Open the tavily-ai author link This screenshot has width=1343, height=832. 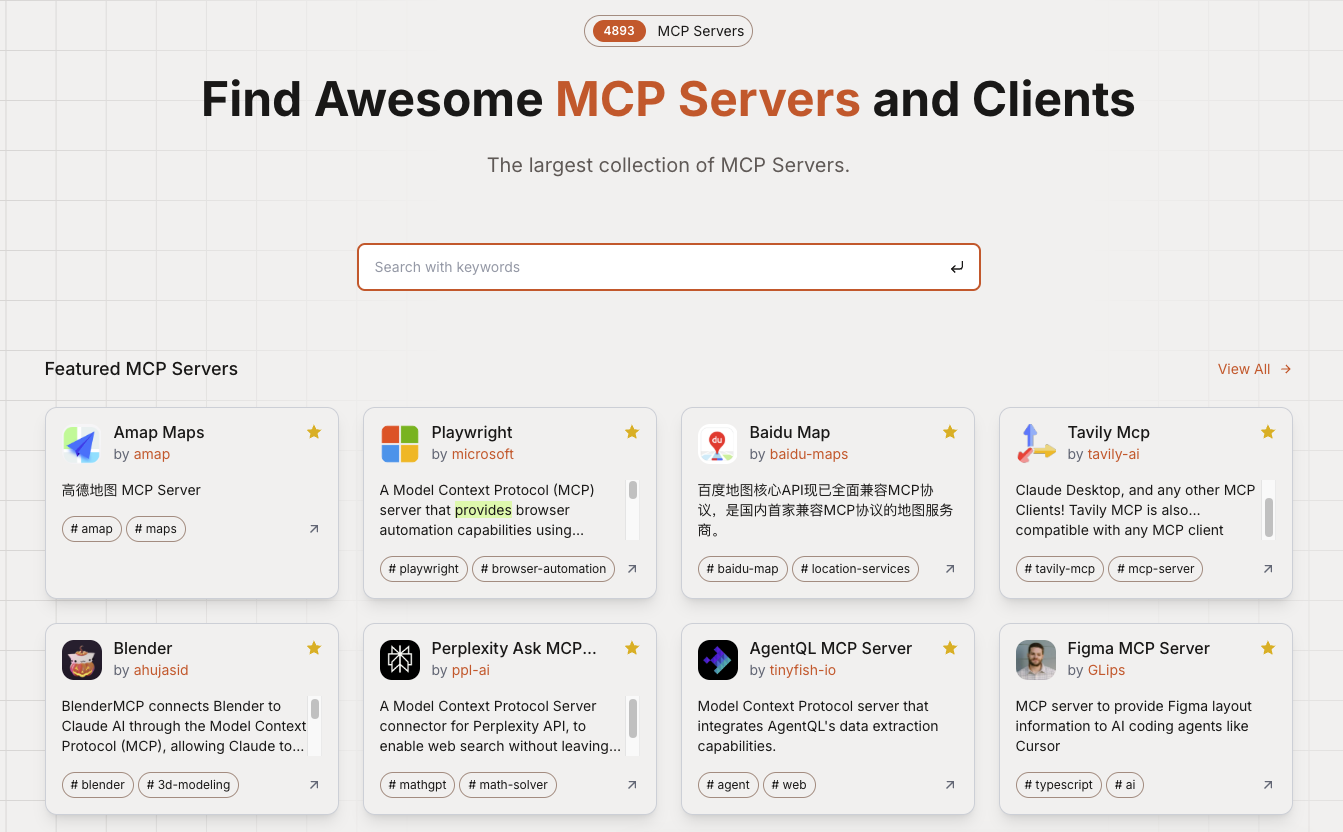pyautogui.click(x=1114, y=454)
